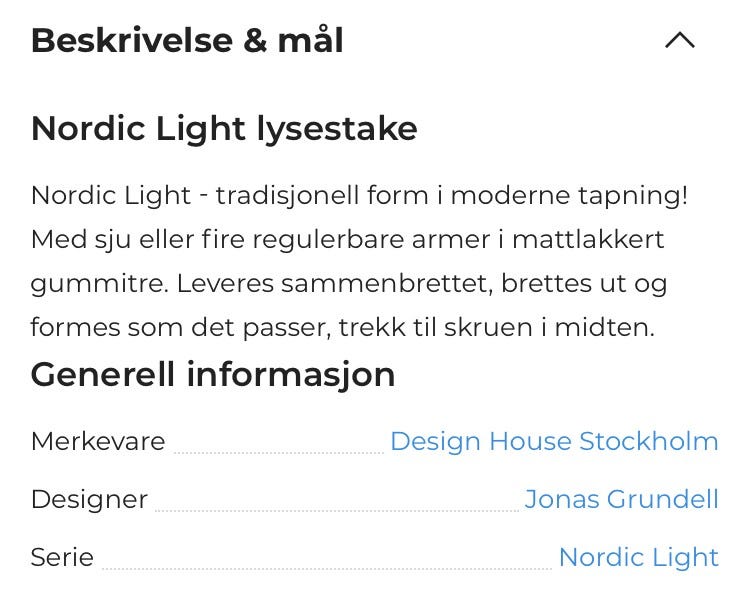The height and width of the screenshot is (590, 750).
Task: Click the Serie label
Action: coord(62,557)
